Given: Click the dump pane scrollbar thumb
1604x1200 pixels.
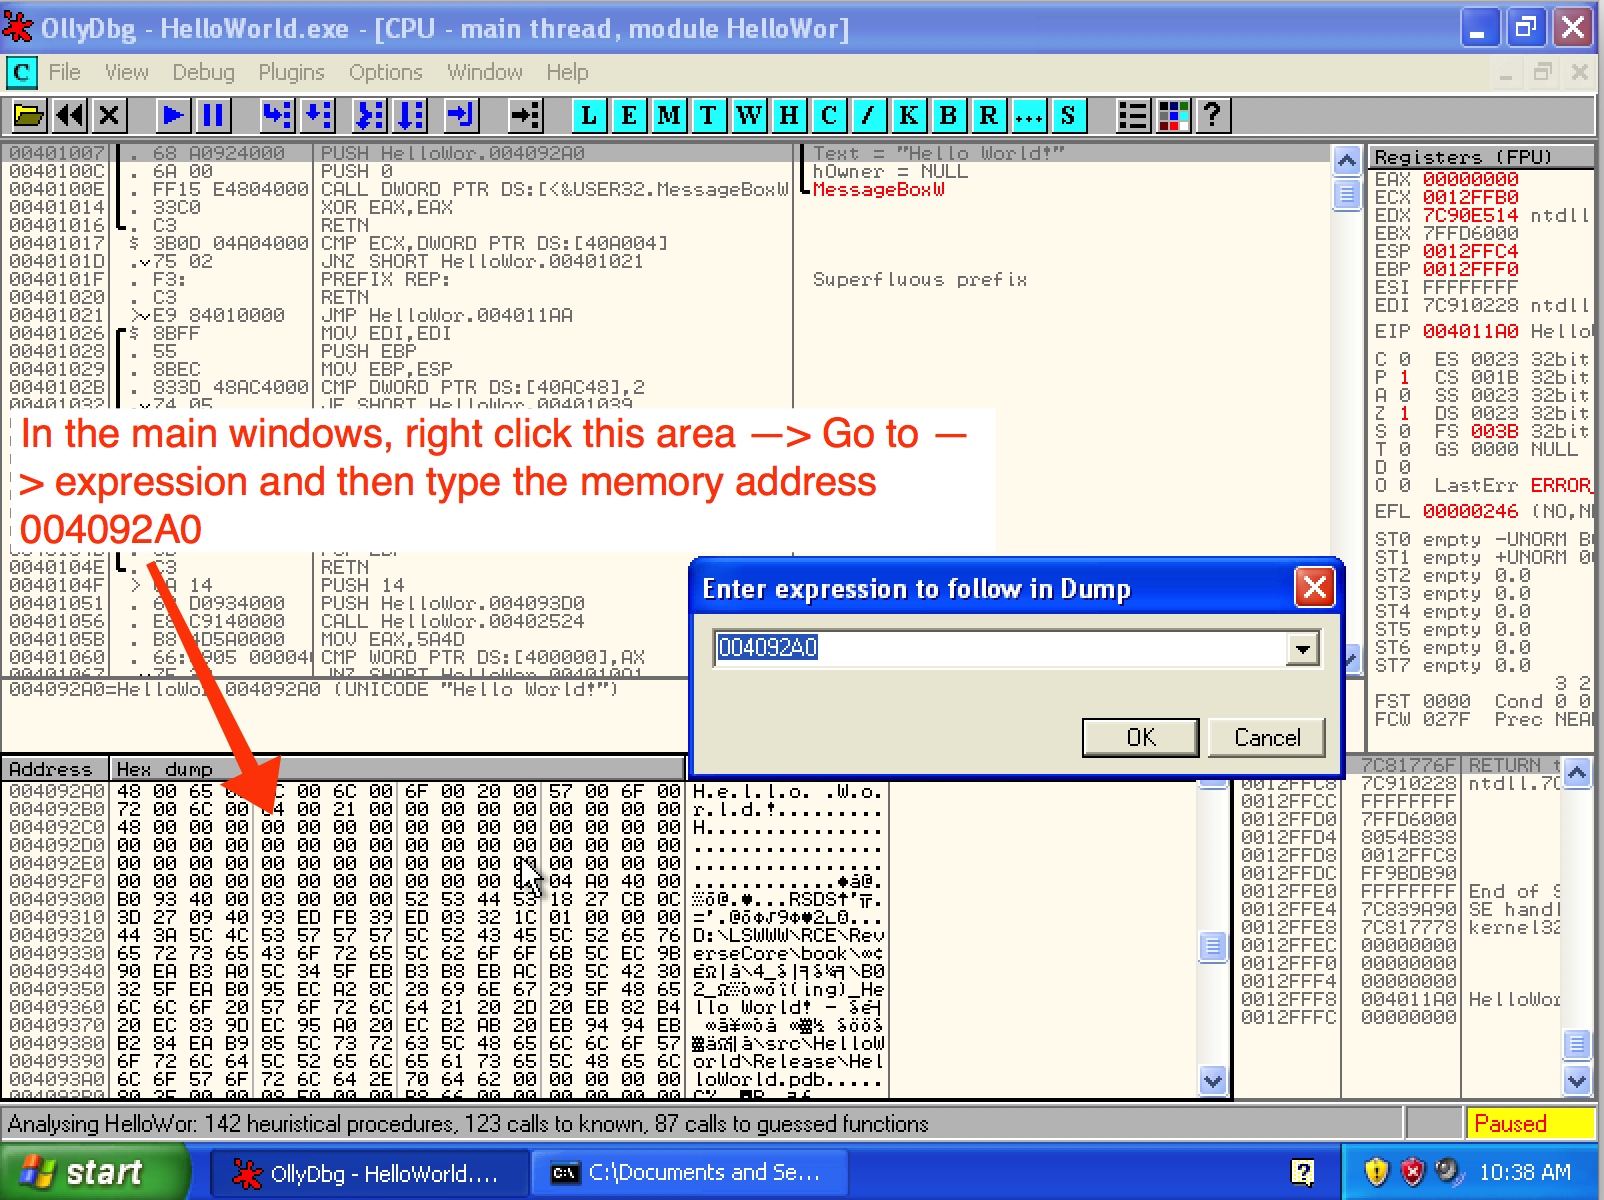Looking at the screenshot, I should click(x=1213, y=946).
